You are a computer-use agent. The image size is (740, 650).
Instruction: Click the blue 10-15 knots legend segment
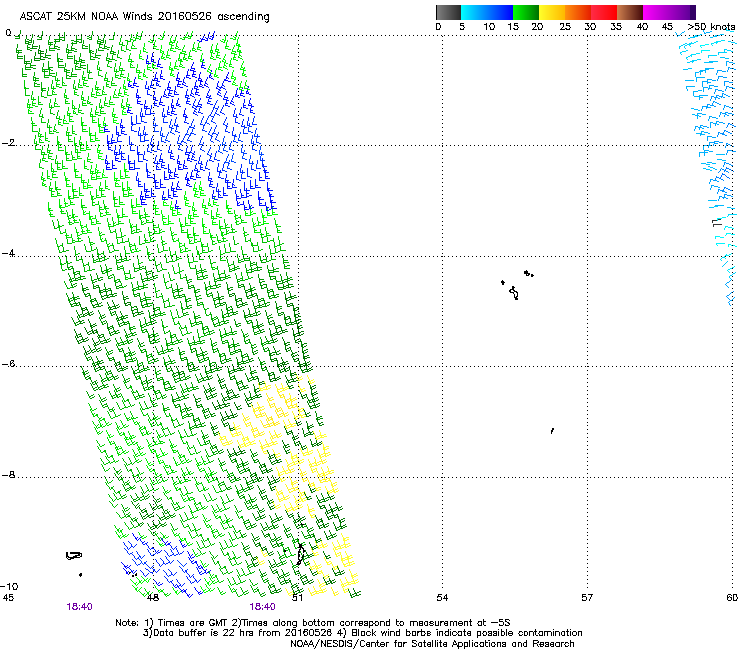(x=500, y=12)
